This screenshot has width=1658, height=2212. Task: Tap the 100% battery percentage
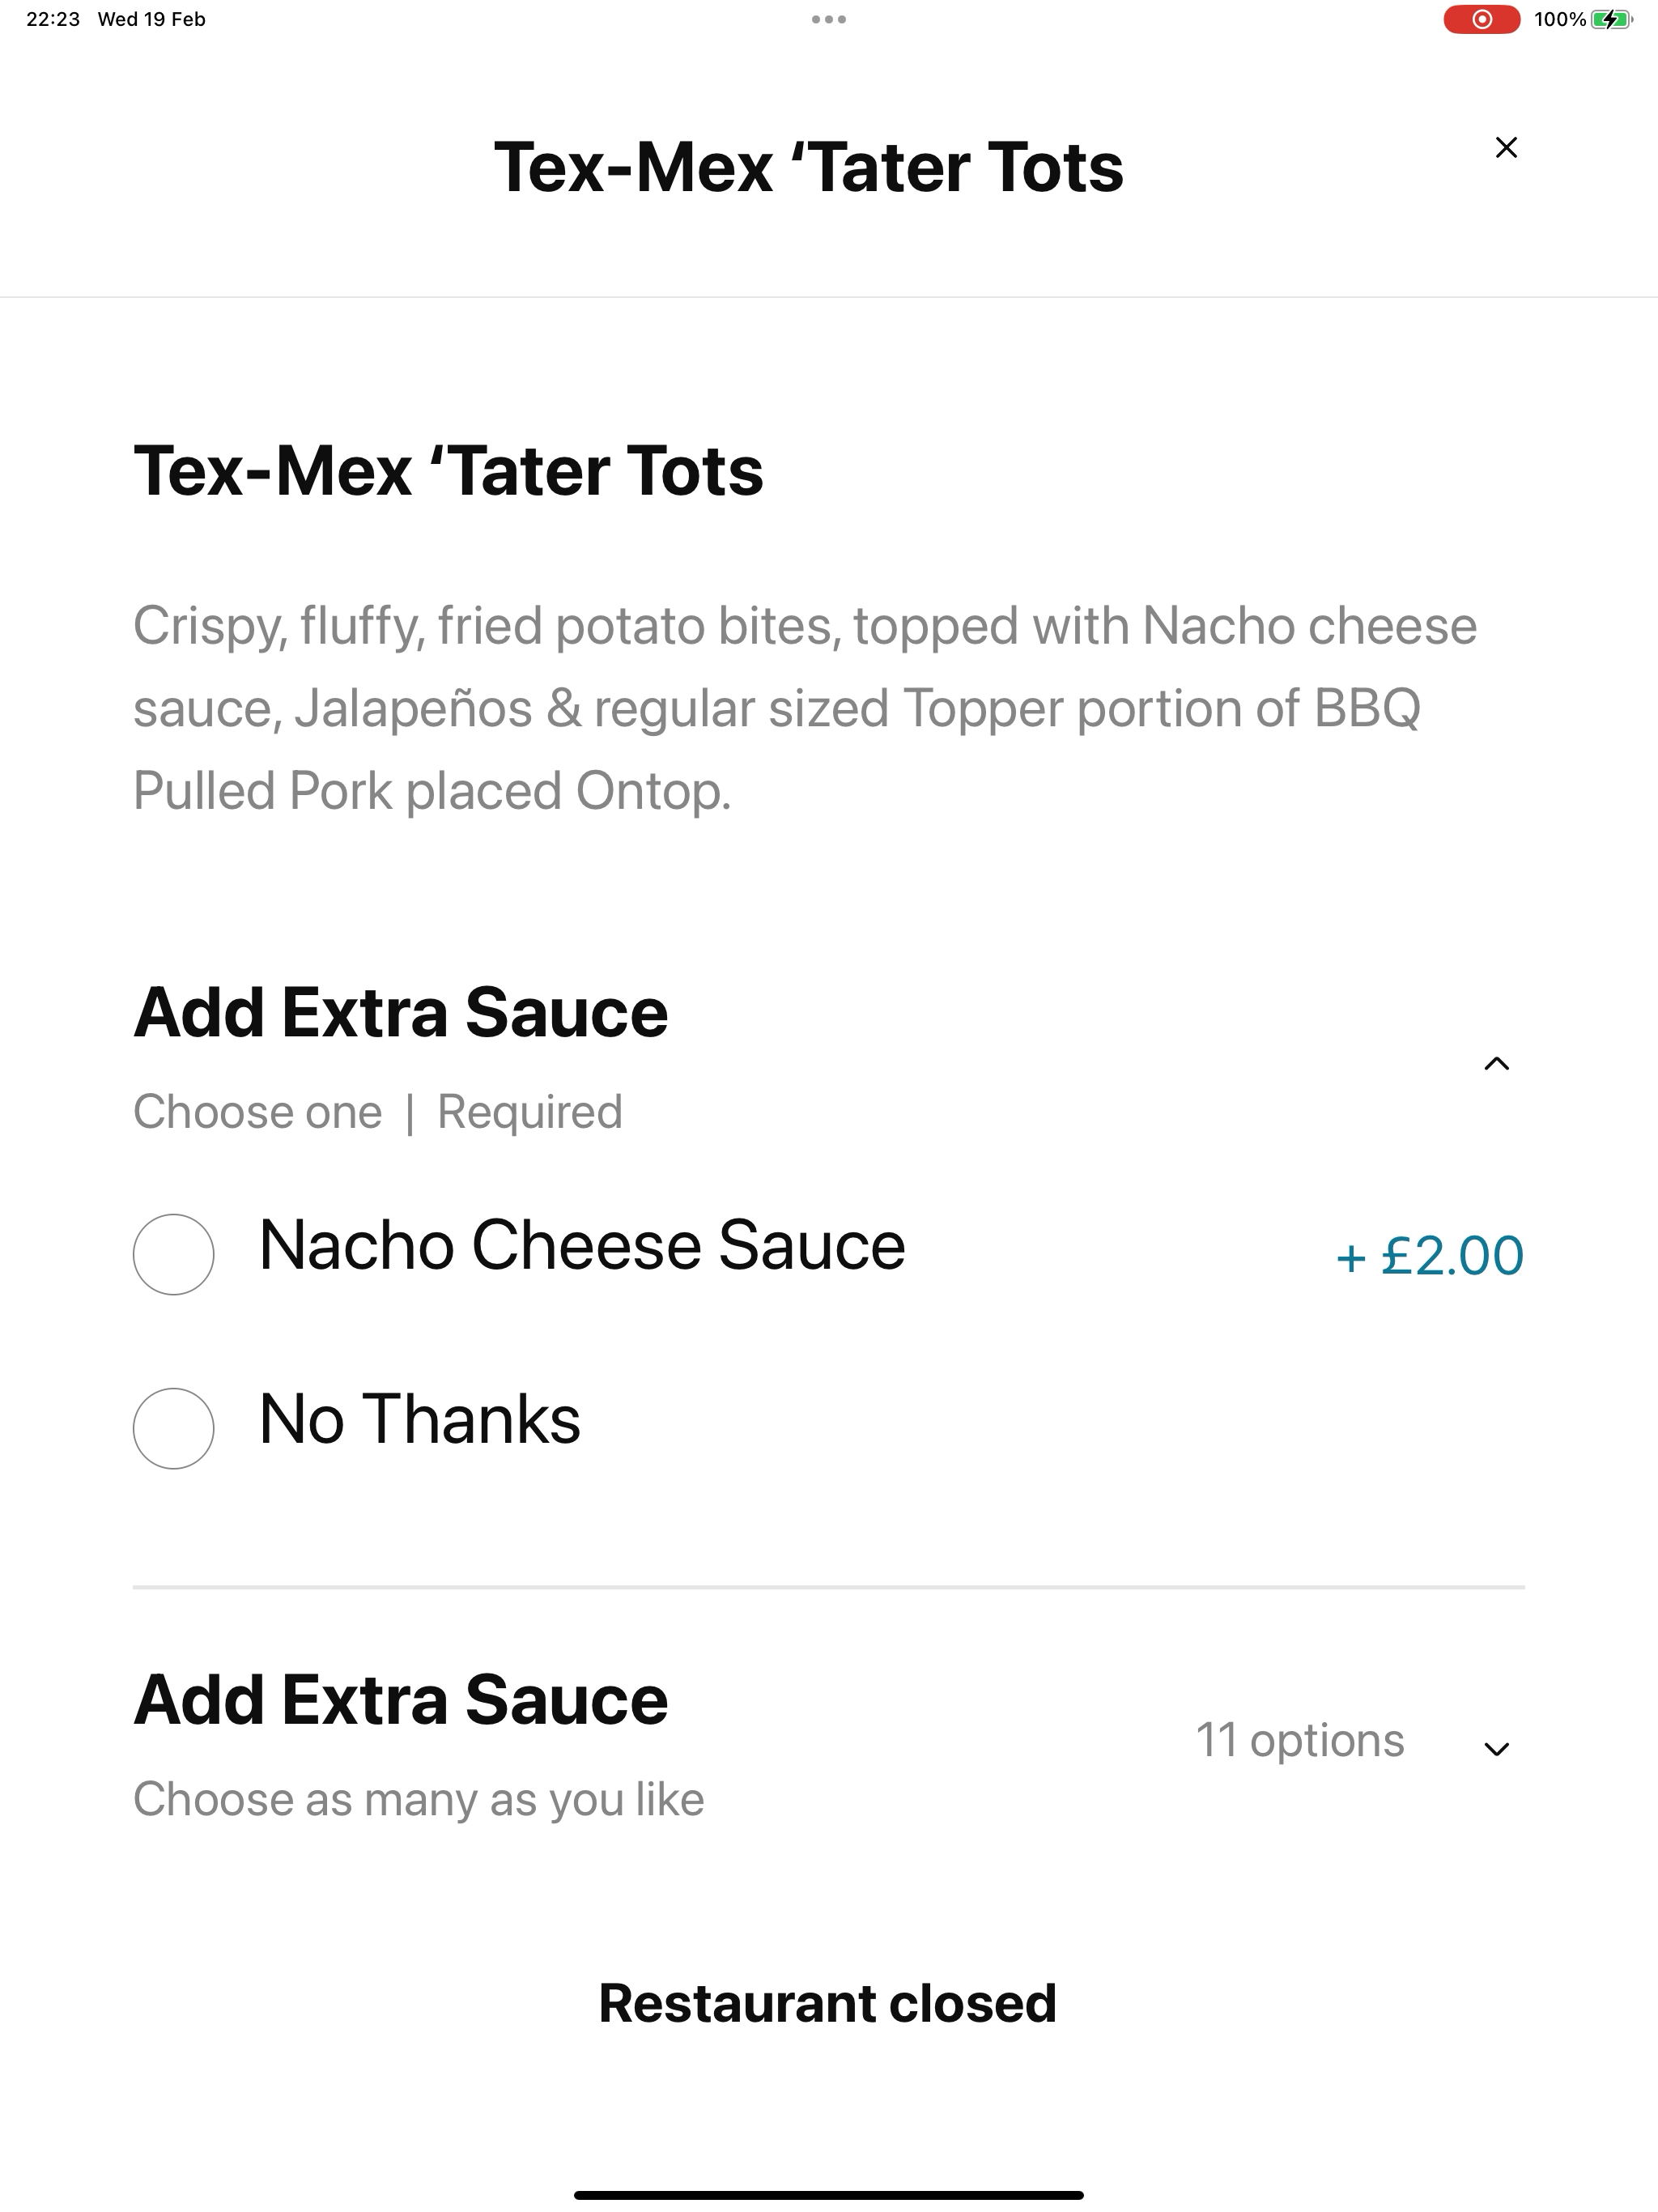point(1559,19)
